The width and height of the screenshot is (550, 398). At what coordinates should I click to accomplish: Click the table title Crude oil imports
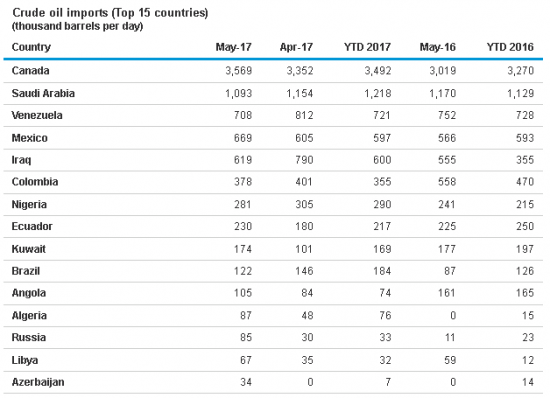60,13
